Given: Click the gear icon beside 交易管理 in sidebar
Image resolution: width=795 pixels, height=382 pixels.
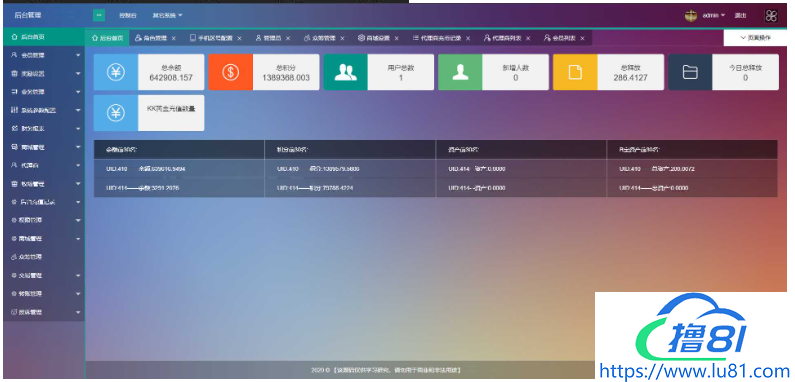Looking at the screenshot, I should (14, 275).
